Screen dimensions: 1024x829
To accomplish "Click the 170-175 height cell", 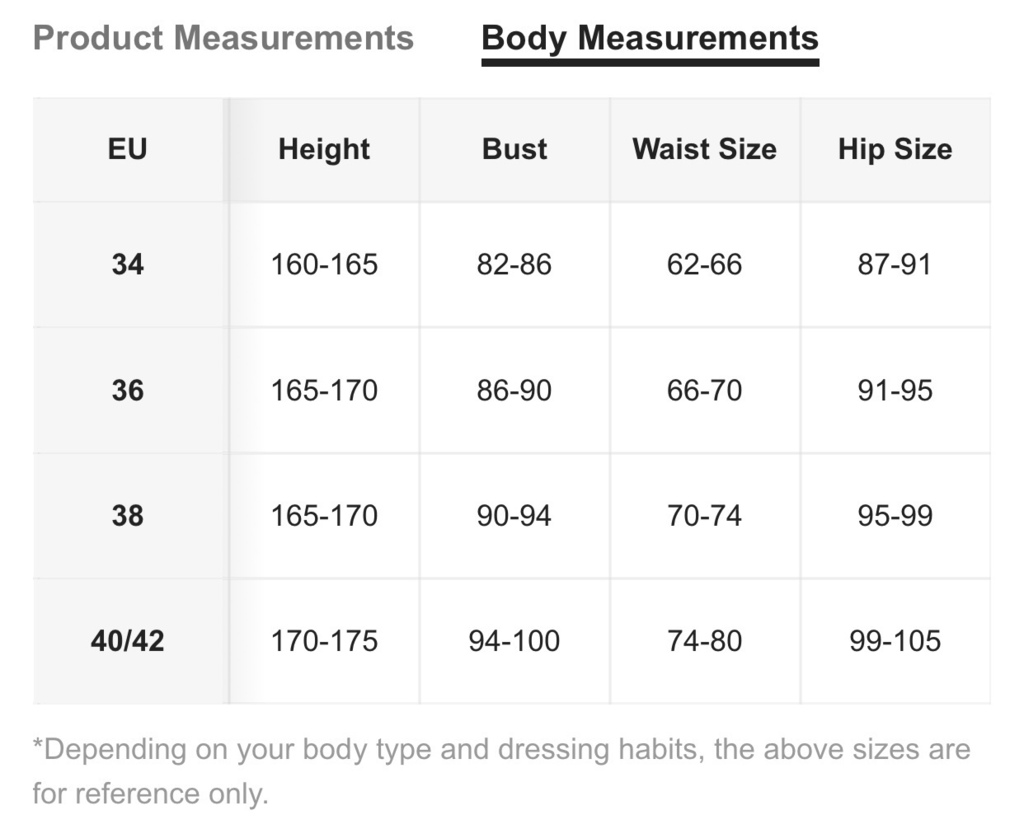I will point(324,641).
